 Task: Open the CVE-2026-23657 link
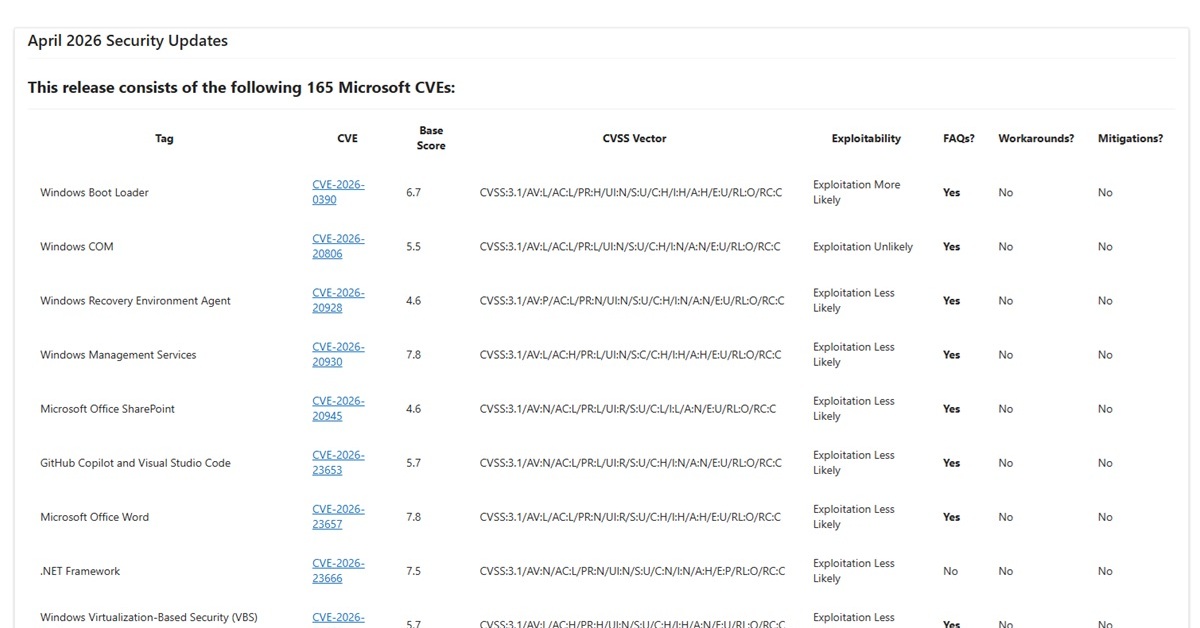click(337, 516)
